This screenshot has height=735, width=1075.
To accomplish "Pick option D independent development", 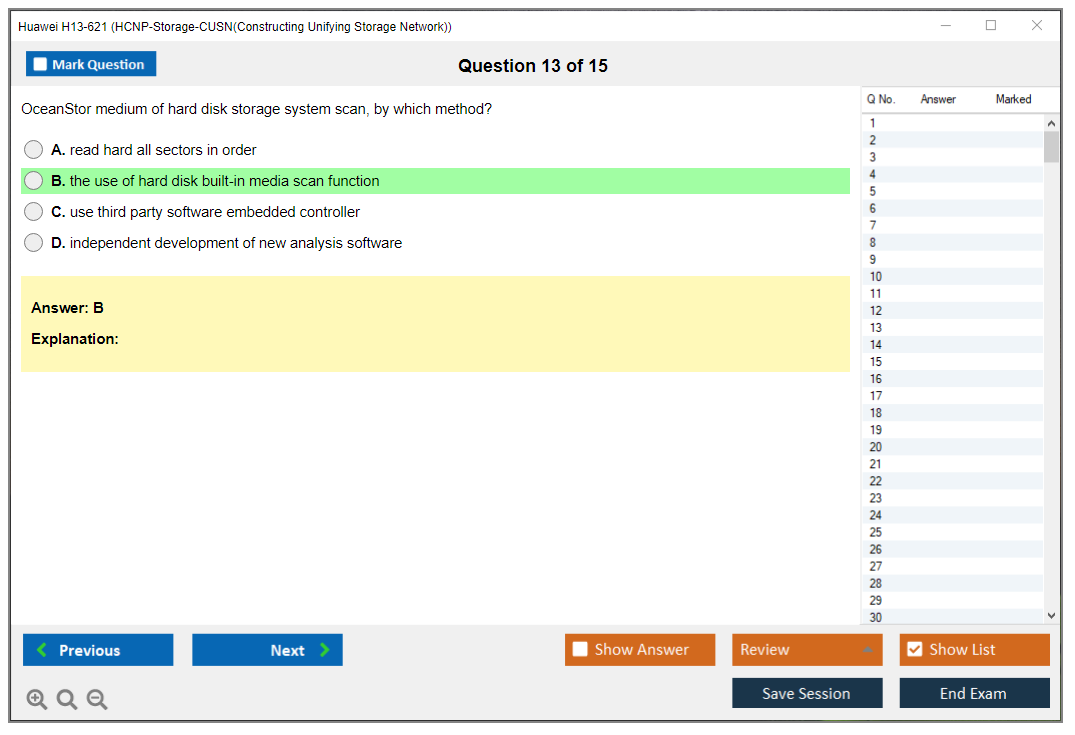I will (x=34, y=243).
